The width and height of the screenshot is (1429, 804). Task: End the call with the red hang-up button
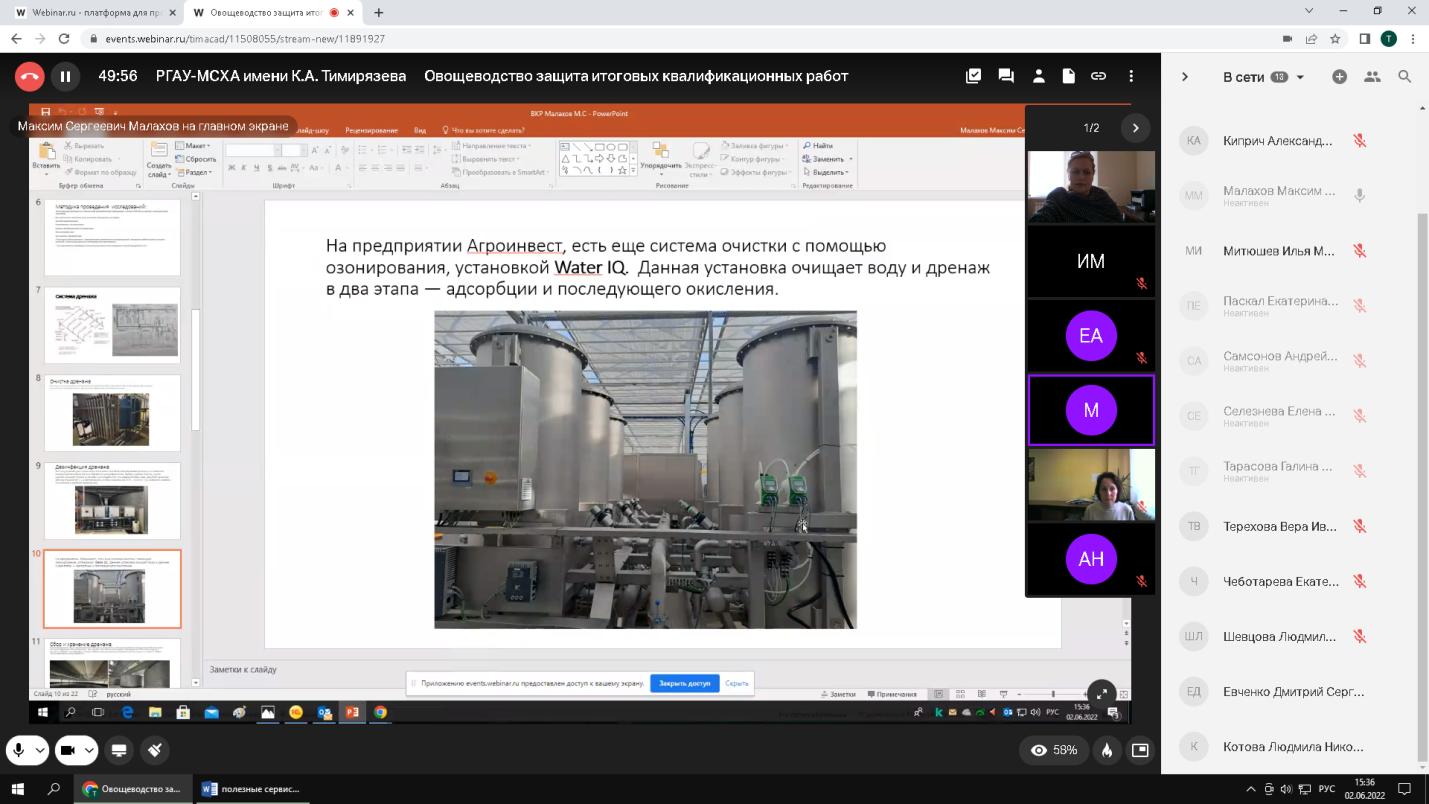click(30, 76)
